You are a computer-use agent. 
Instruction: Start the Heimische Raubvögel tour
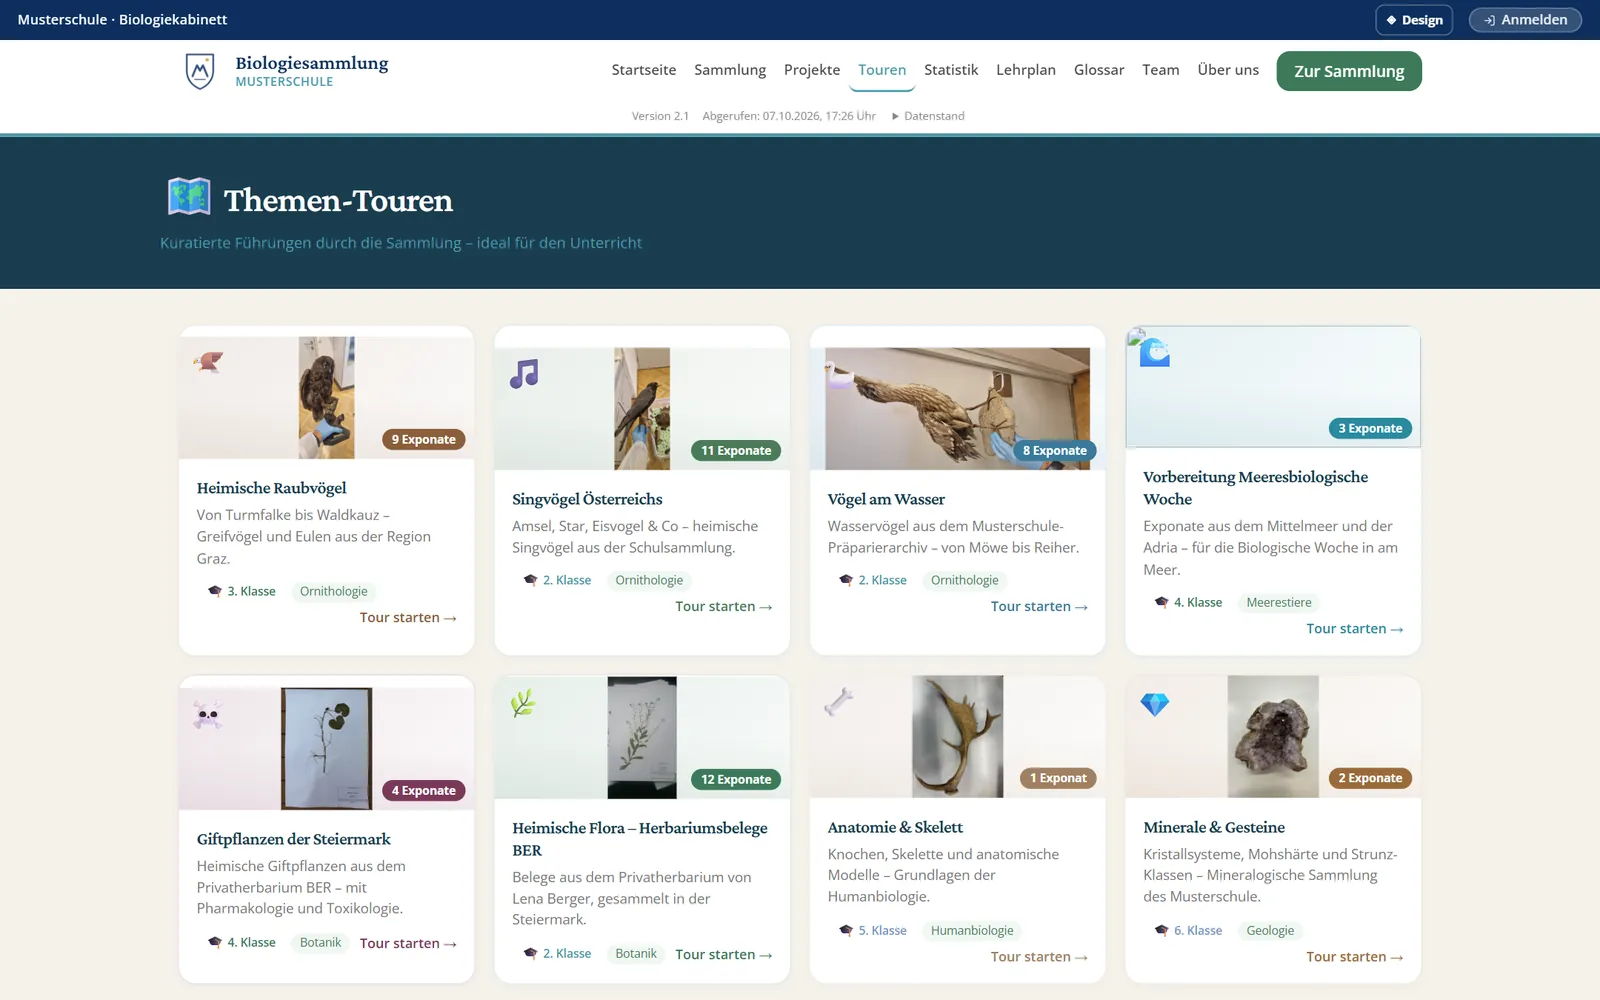point(408,618)
